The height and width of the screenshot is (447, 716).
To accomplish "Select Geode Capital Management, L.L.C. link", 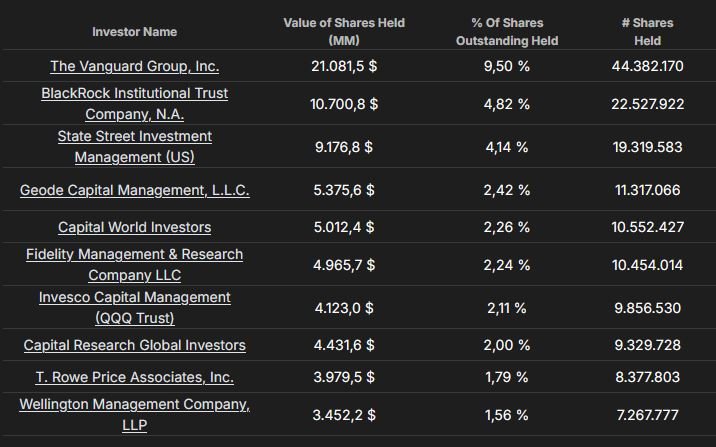I will point(134,189).
